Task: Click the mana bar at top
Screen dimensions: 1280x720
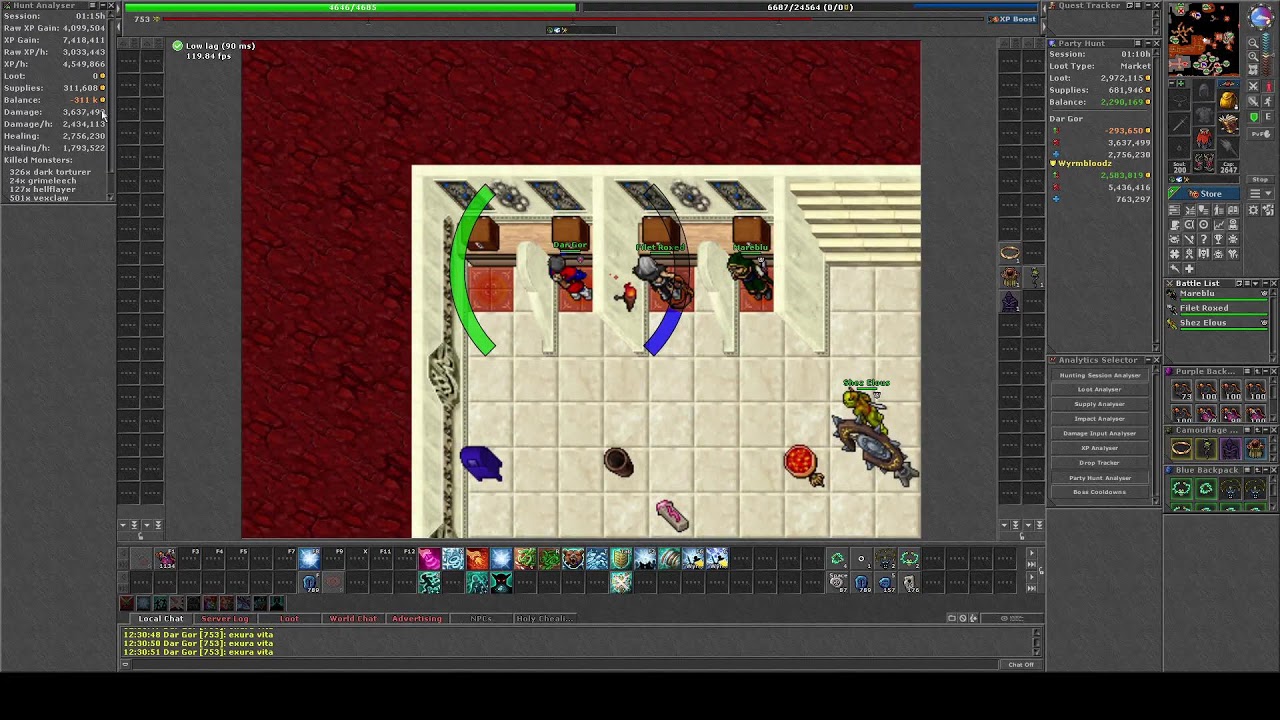Action: [x=810, y=7]
